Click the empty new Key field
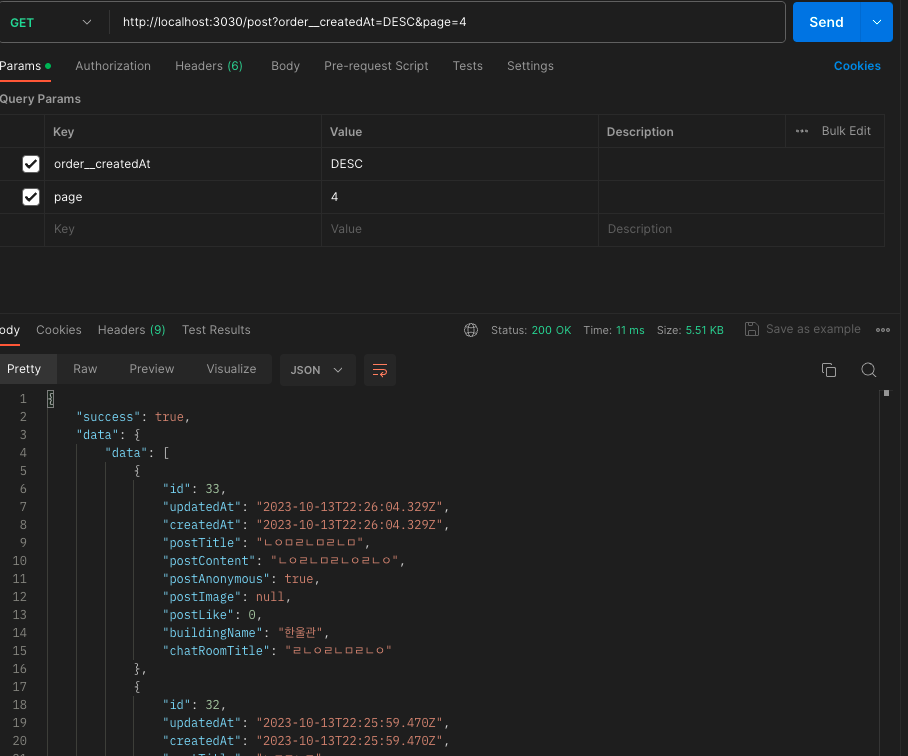 pyautogui.click(x=182, y=229)
